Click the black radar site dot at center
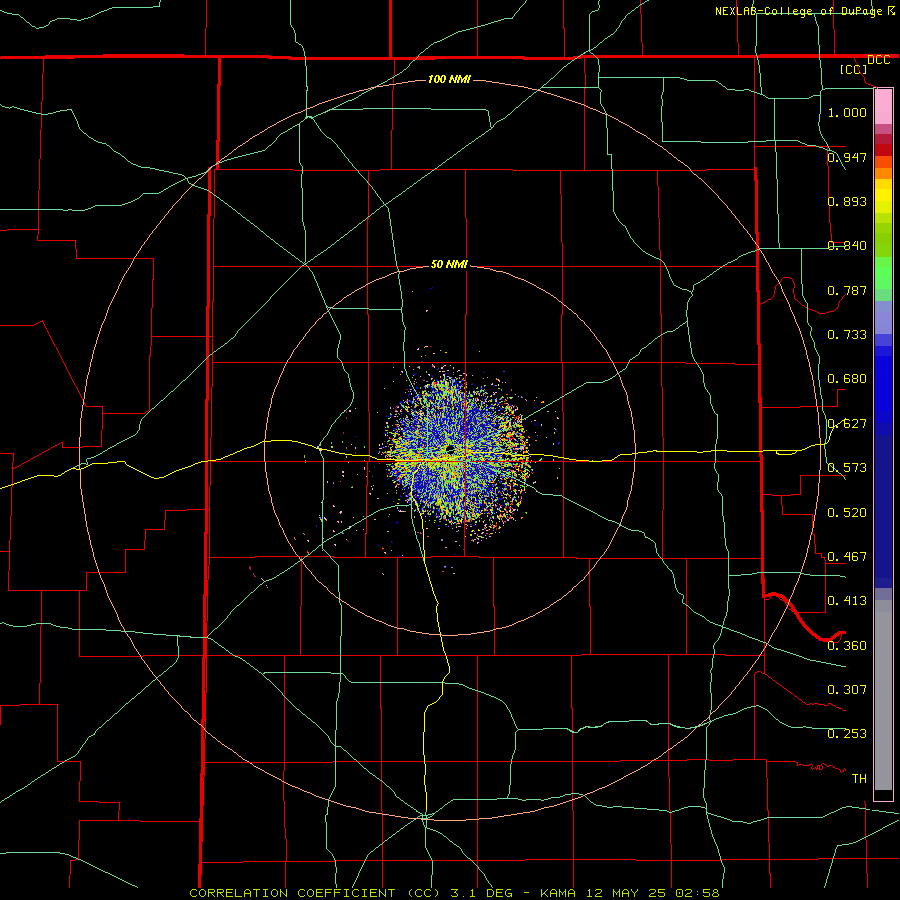The image size is (900, 900). 449,449
